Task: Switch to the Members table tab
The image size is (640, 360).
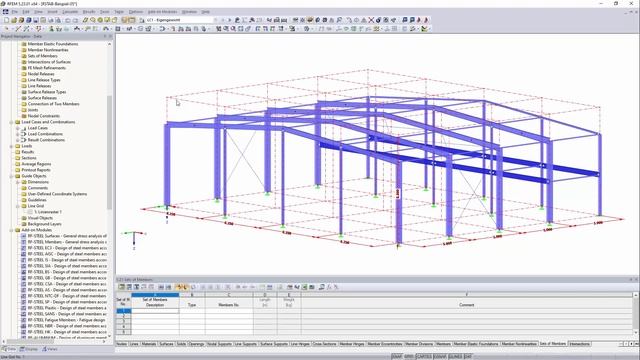Action: [x=443, y=344]
